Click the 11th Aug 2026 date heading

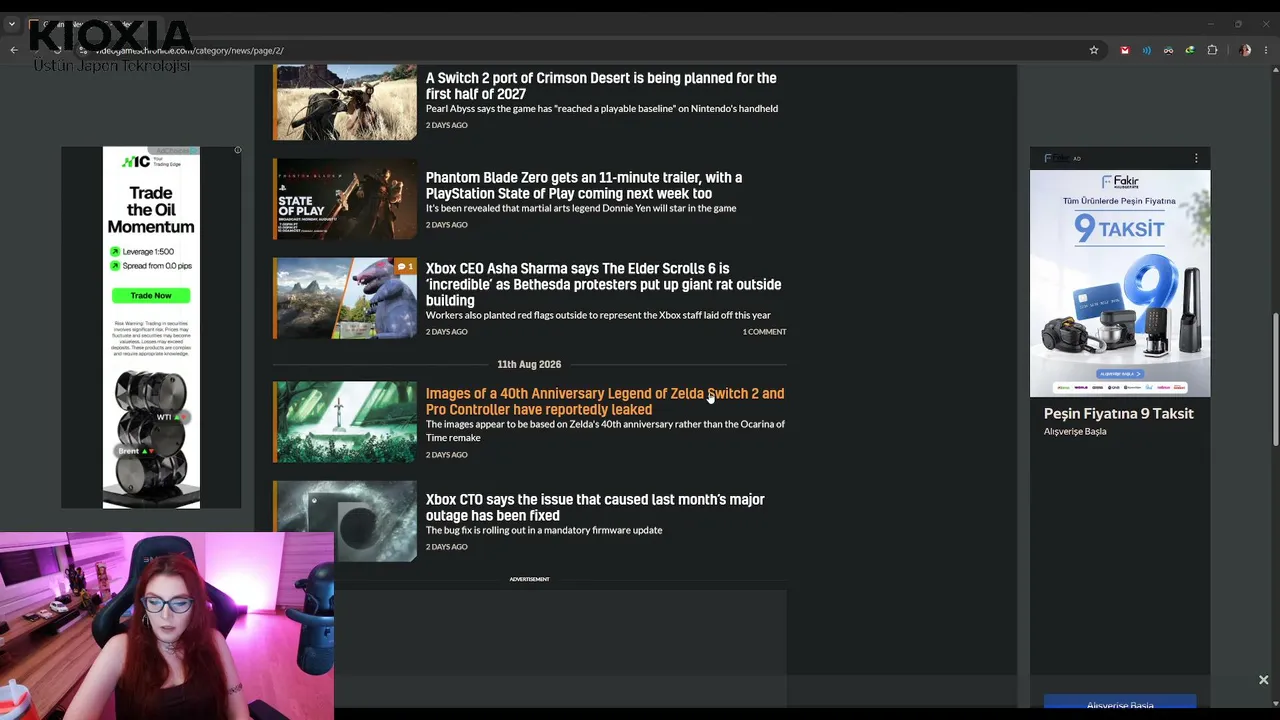click(529, 364)
